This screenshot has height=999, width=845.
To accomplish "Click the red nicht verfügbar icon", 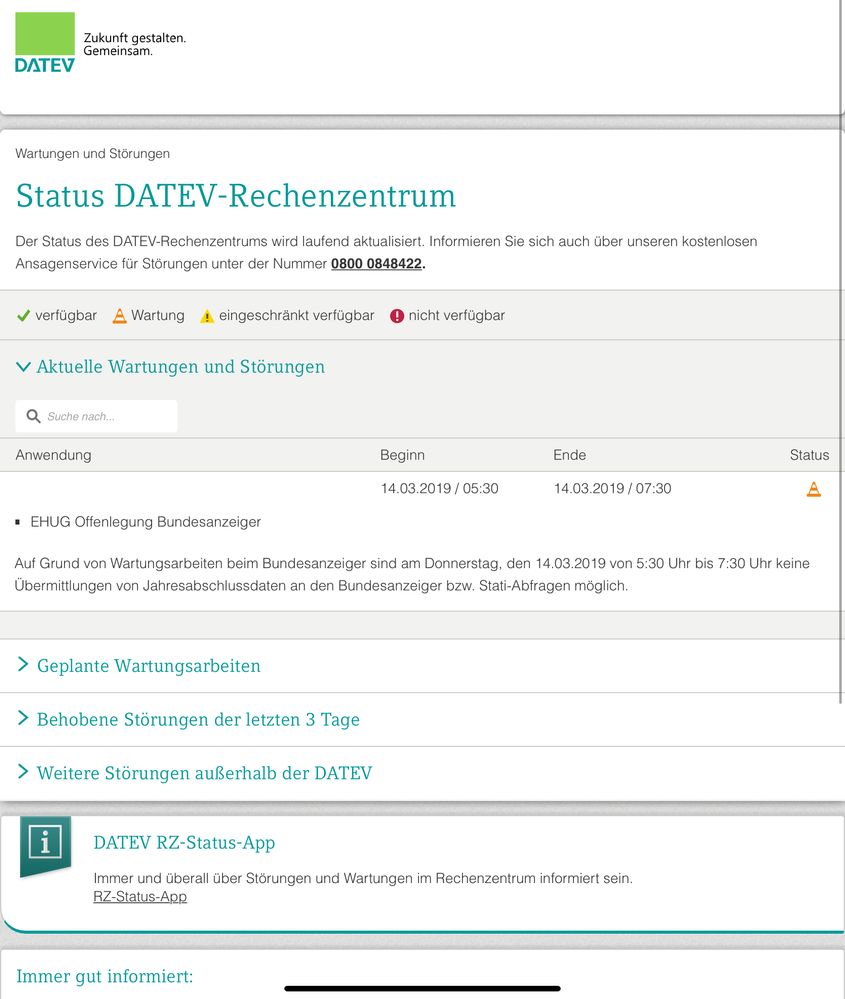I will [397, 315].
